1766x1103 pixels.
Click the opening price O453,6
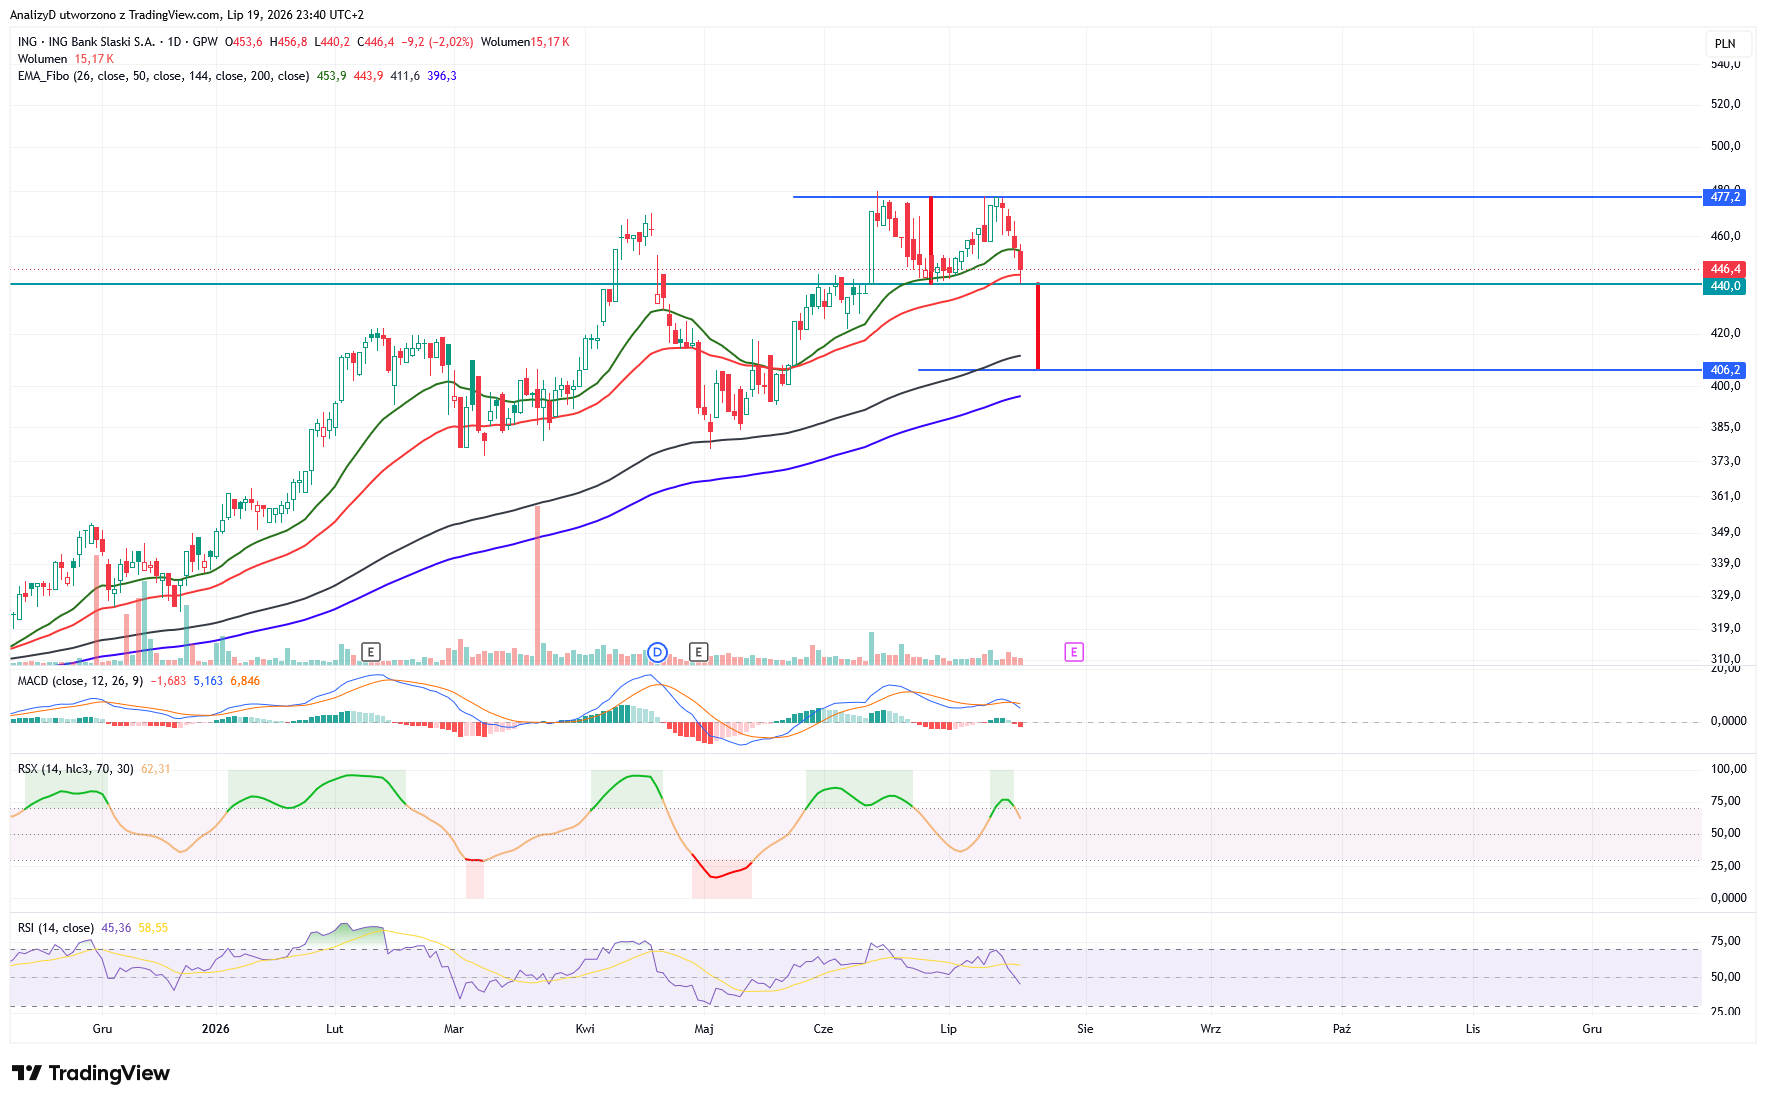(x=244, y=42)
